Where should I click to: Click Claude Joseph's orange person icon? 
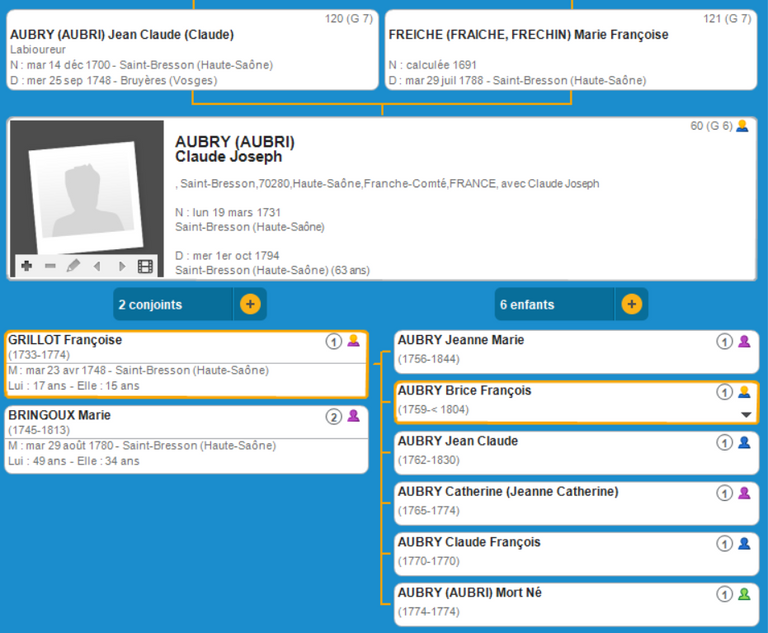click(742, 127)
